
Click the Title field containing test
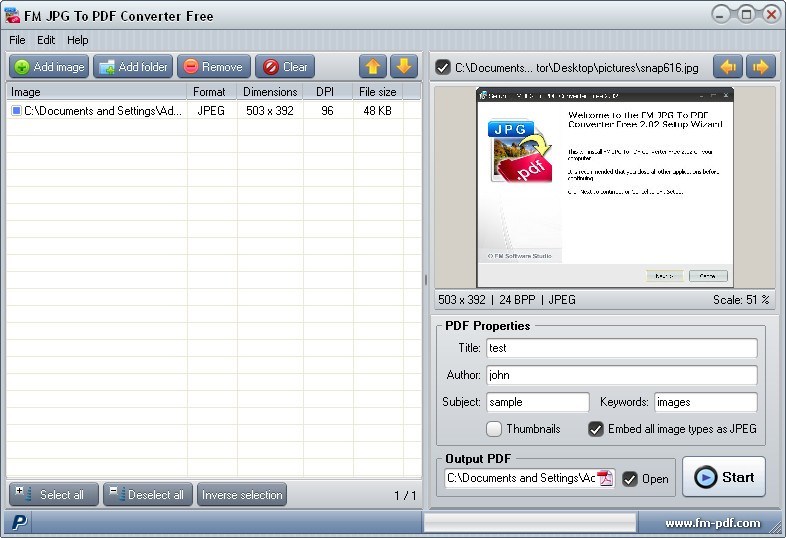coord(622,348)
